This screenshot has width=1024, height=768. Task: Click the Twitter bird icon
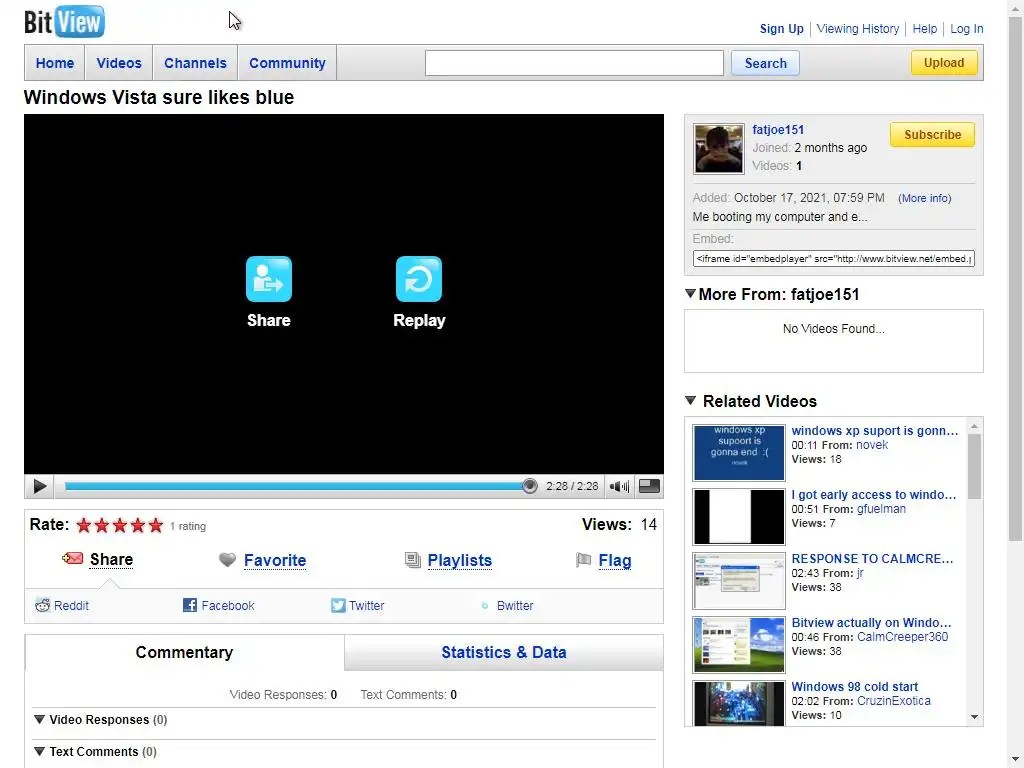pos(338,605)
